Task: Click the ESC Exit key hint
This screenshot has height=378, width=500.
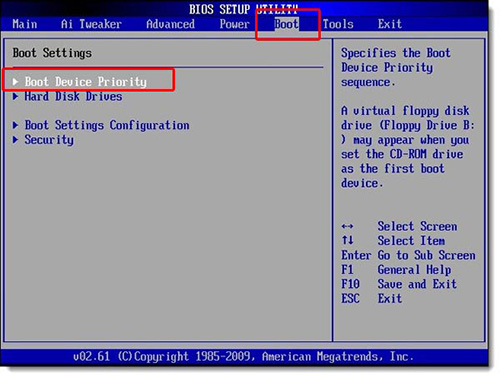Action: pyautogui.click(x=372, y=298)
